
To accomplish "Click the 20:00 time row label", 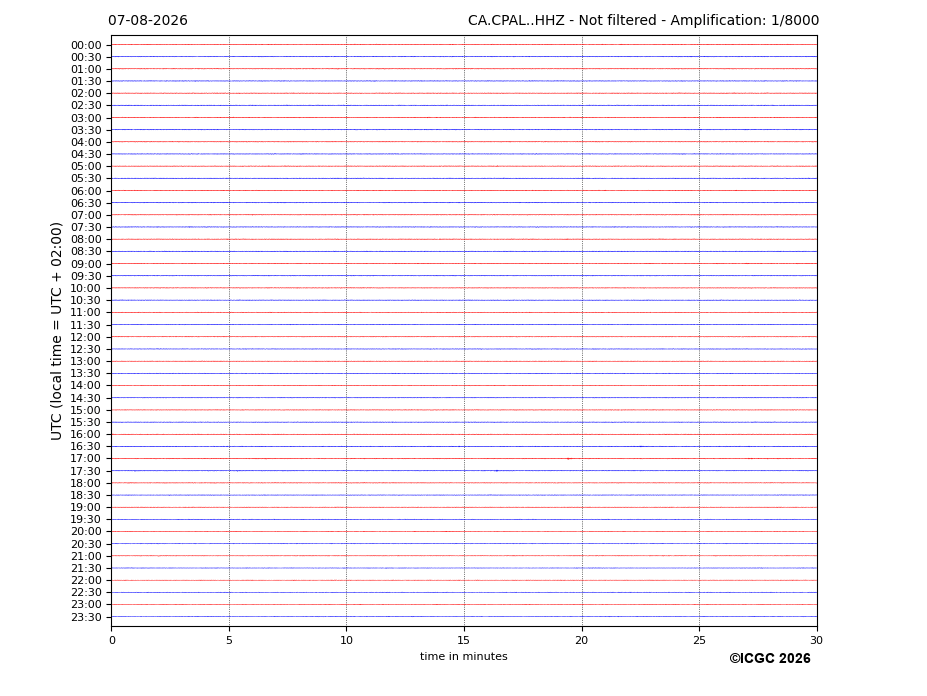I will [x=86, y=532].
